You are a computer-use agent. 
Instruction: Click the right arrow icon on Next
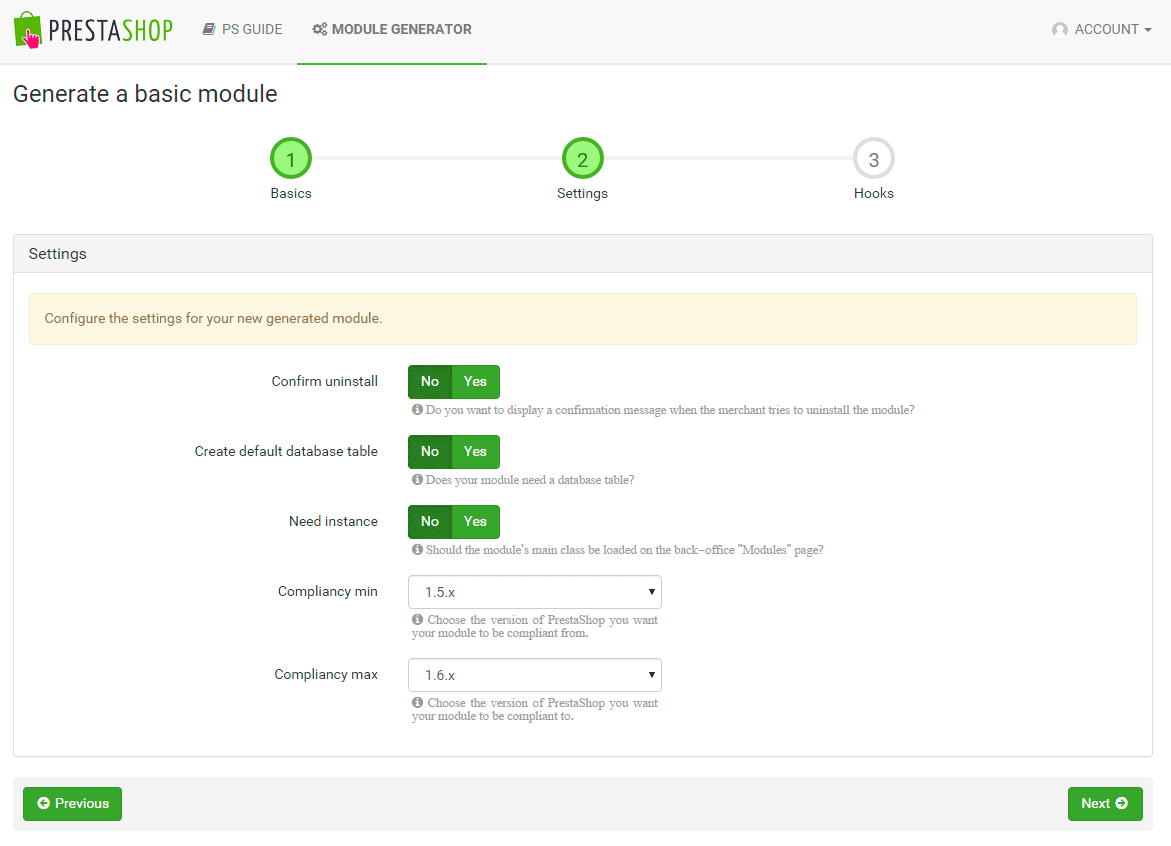point(1122,803)
